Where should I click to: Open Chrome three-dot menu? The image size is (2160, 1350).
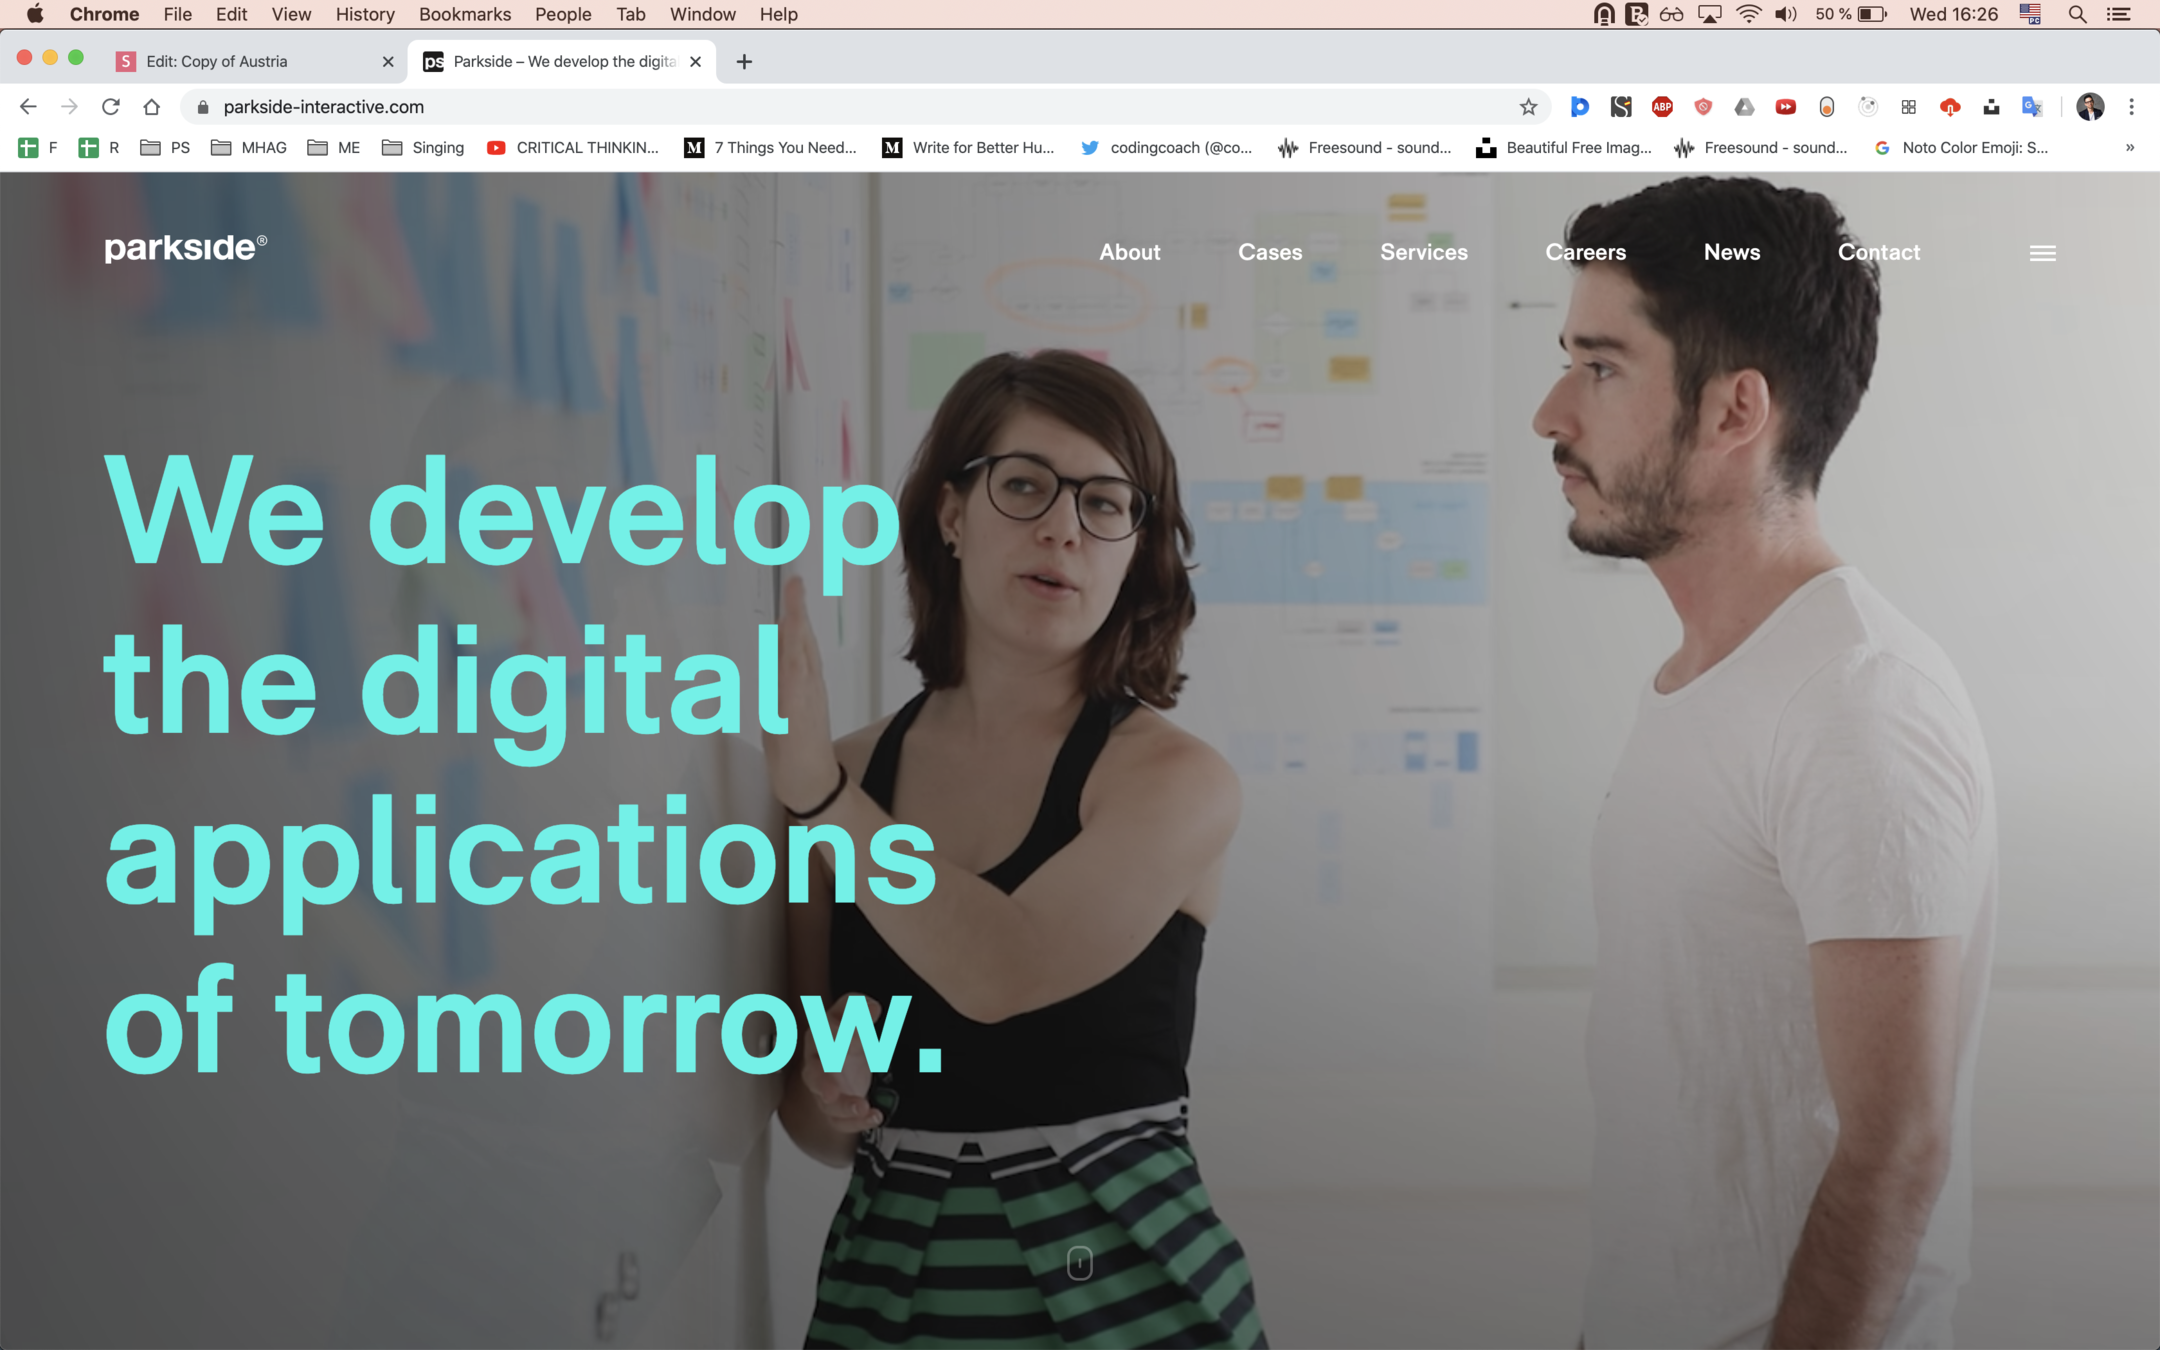[x=2131, y=107]
